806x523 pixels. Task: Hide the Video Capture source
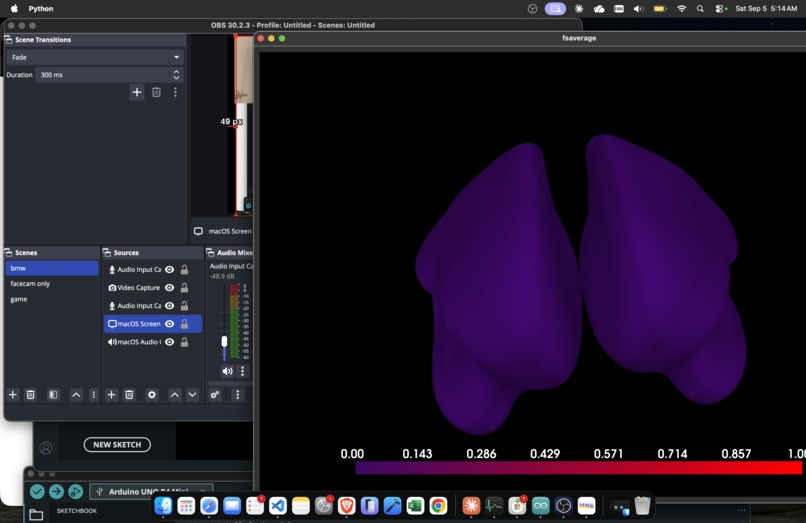coord(170,288)
